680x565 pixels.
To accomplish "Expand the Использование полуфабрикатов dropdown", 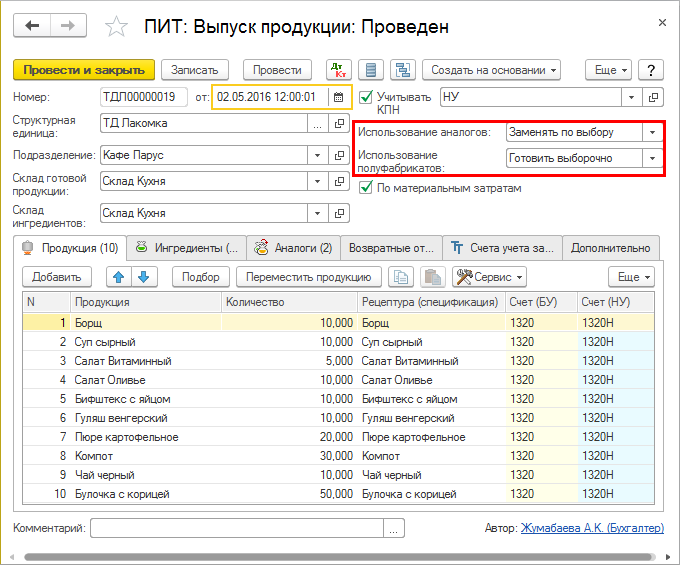I will (652, 158).
